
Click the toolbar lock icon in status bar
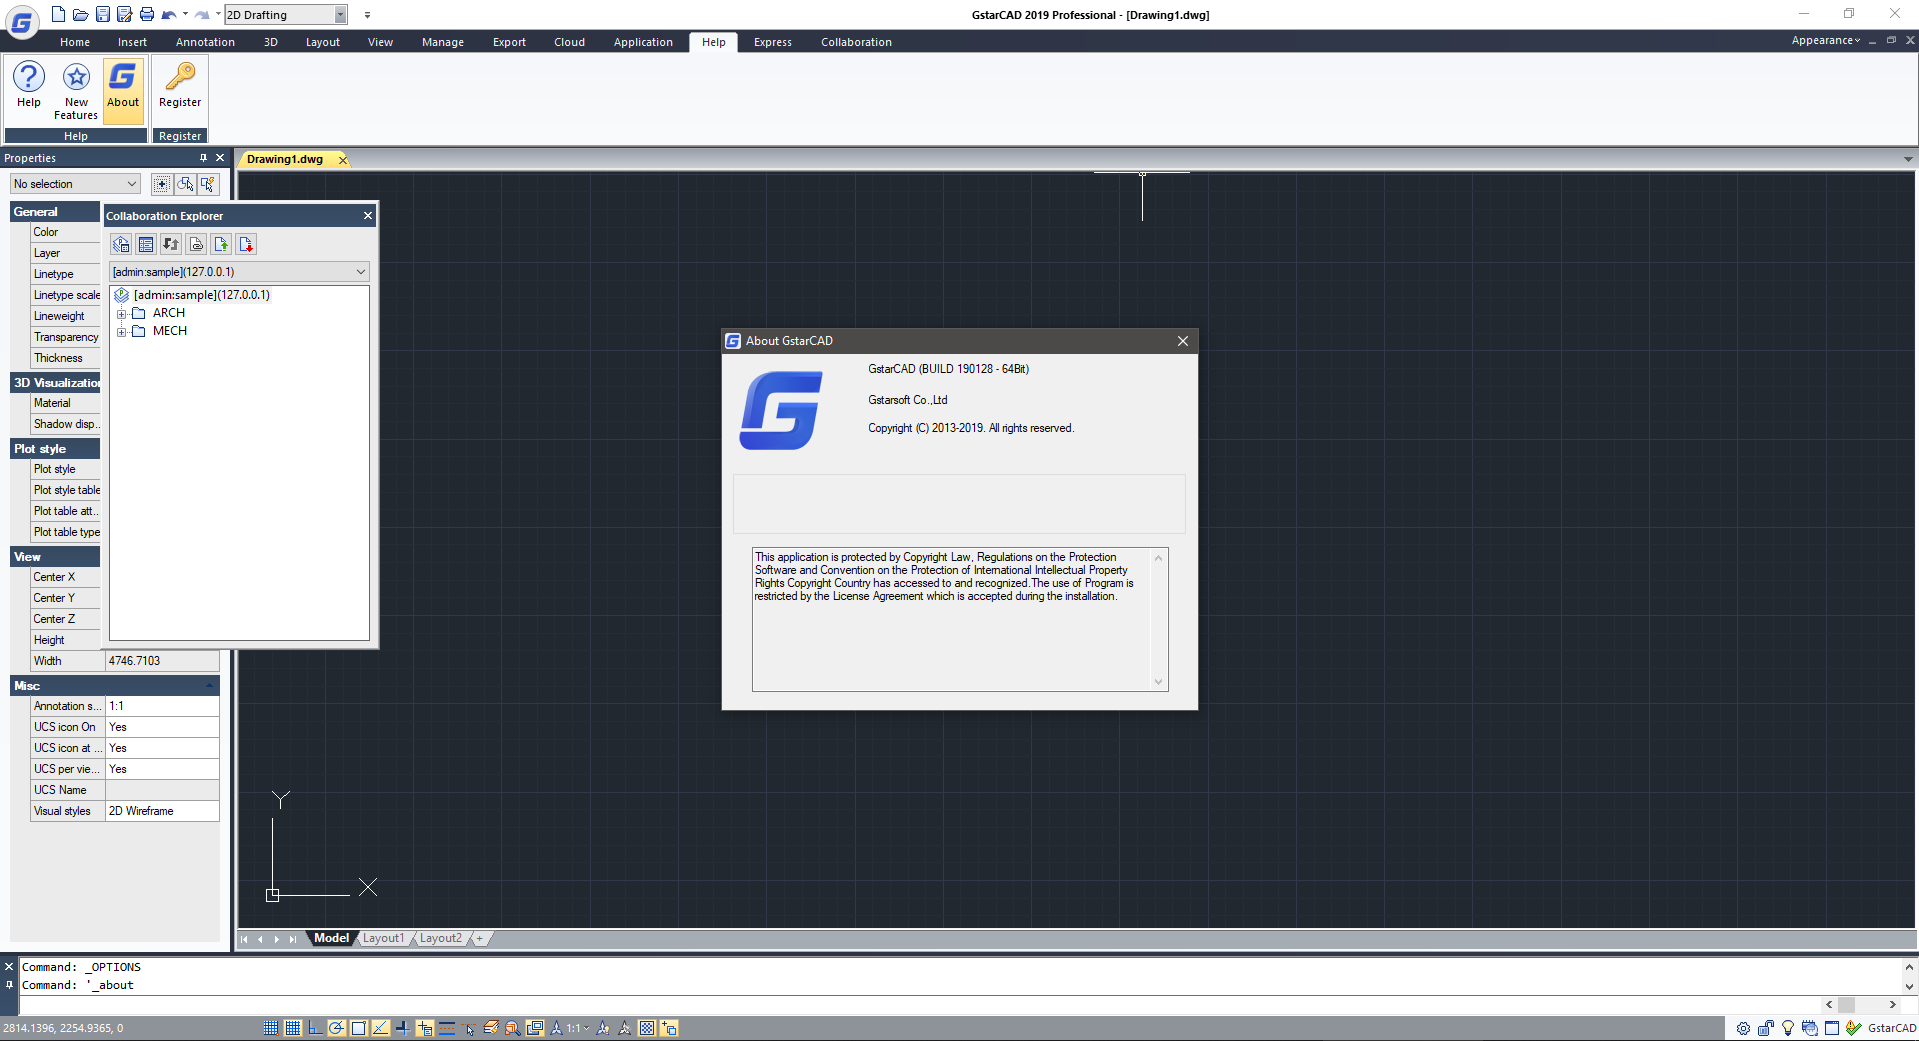(1765, 1028)
